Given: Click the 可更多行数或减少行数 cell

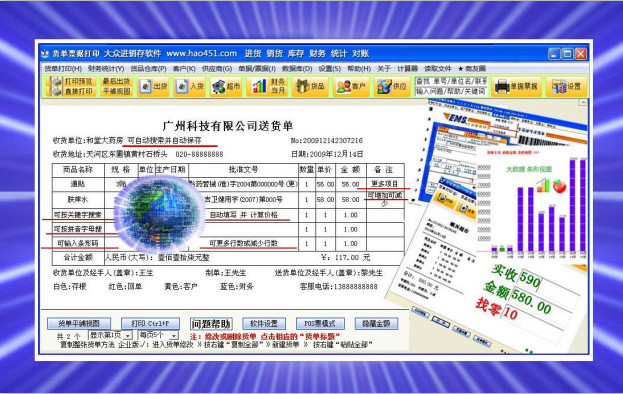Looking at the screenshot, I should click(x=243, y=243).
